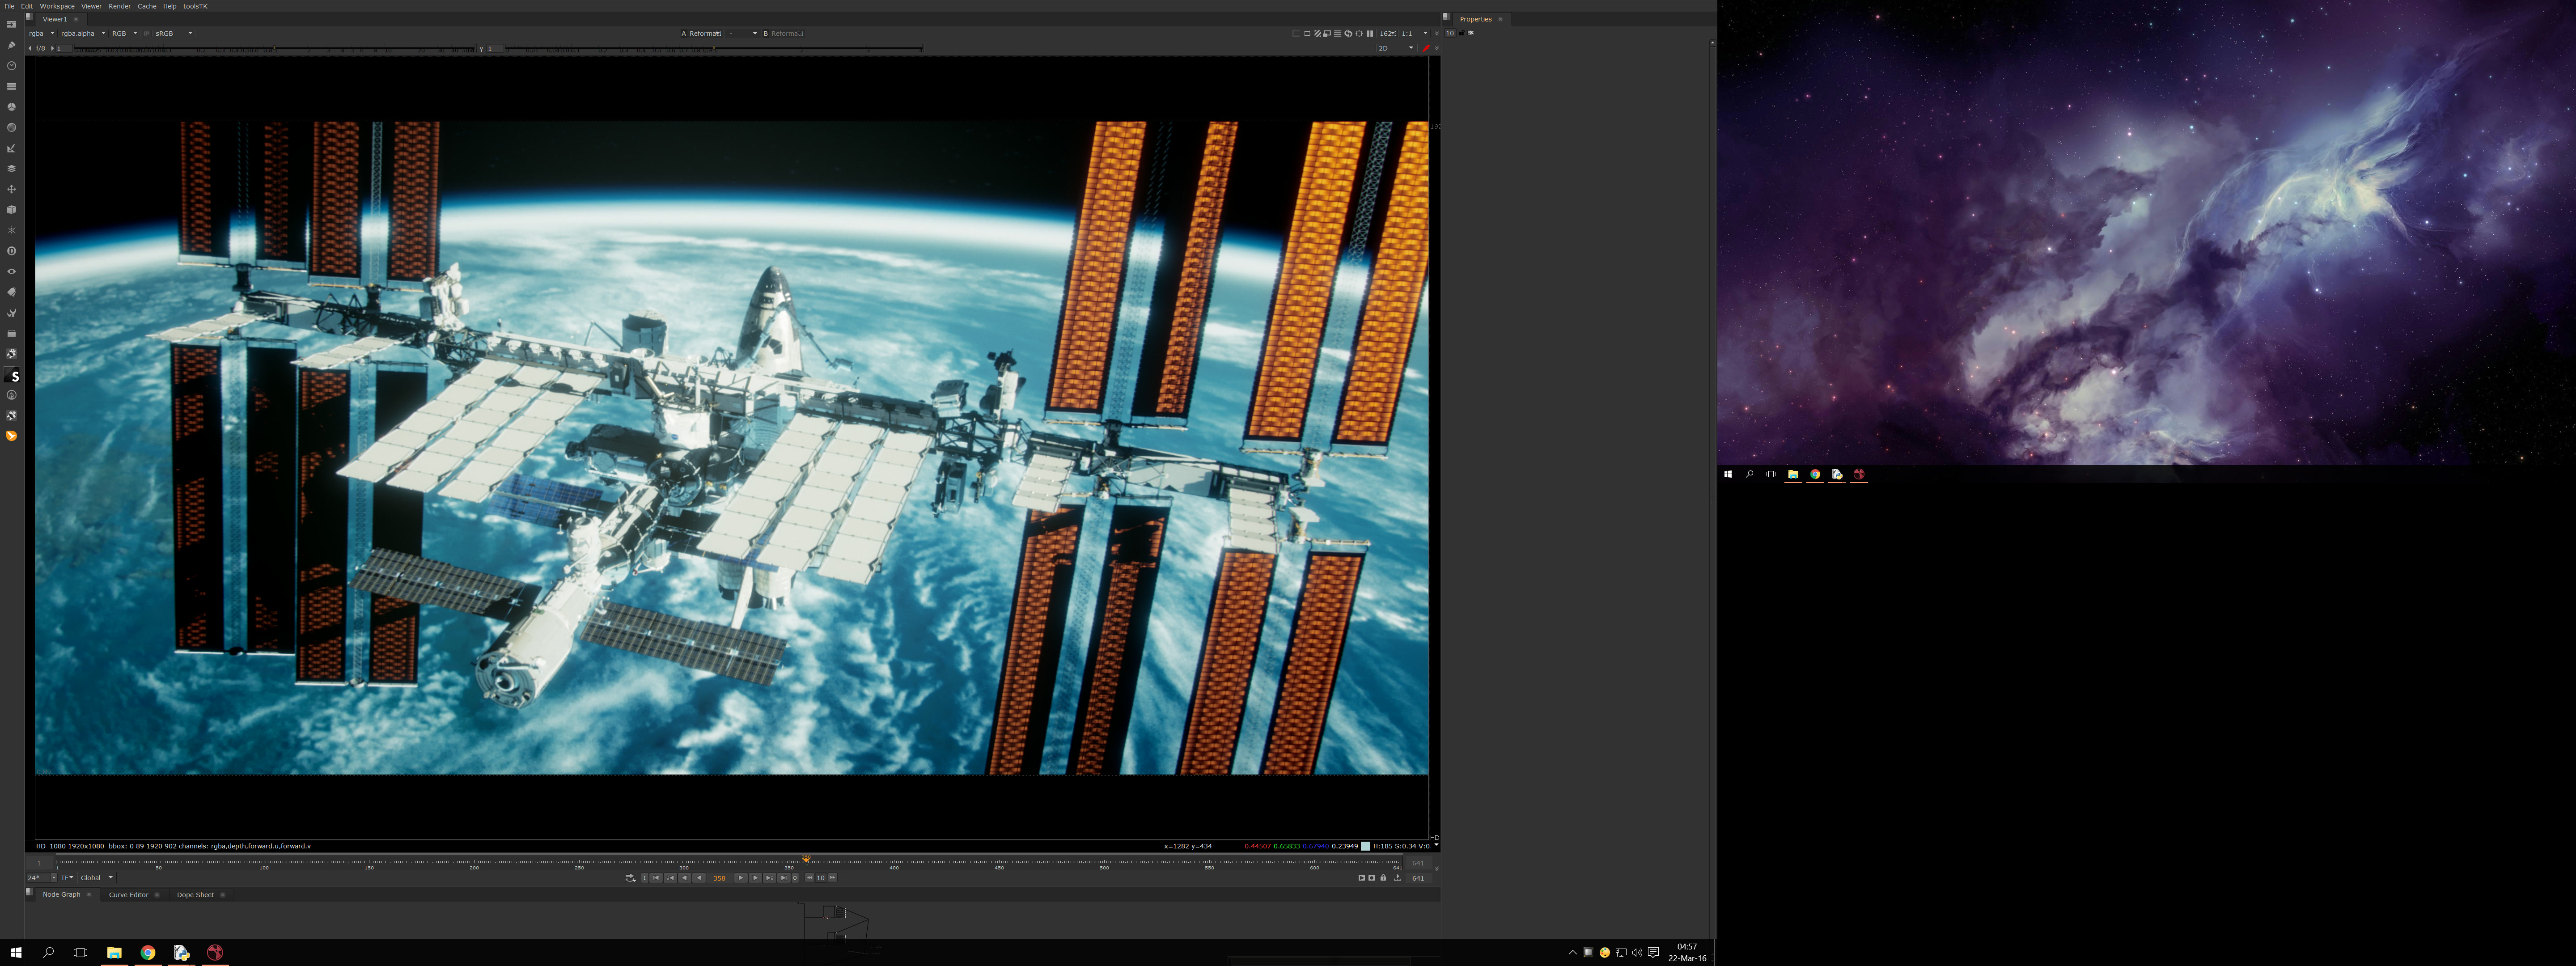Open the Image nodes toolbar menu
Screen dimensions: 2576x966
point(12,25)
